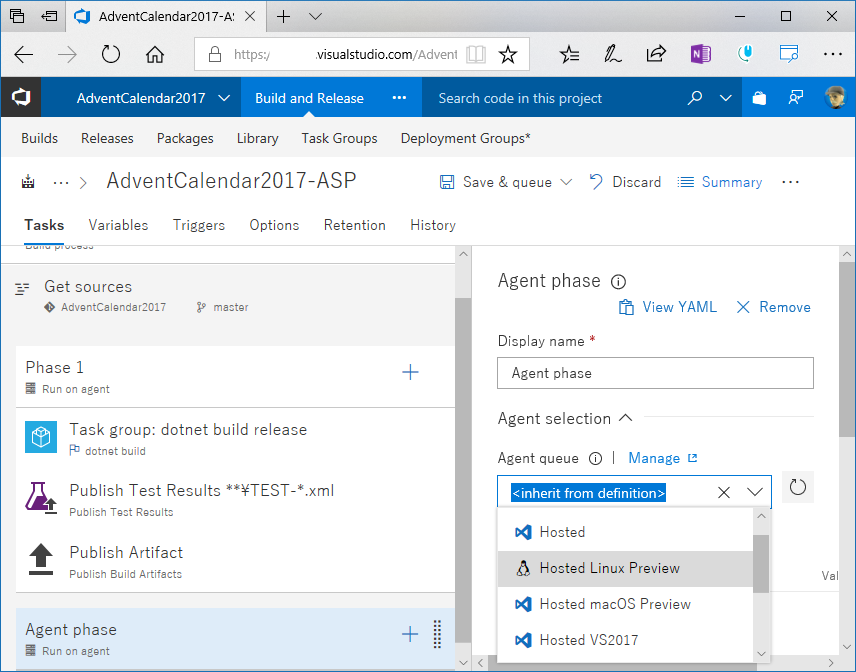
Task: Select the Hosted queue option
Action: [x=626, y=532]
